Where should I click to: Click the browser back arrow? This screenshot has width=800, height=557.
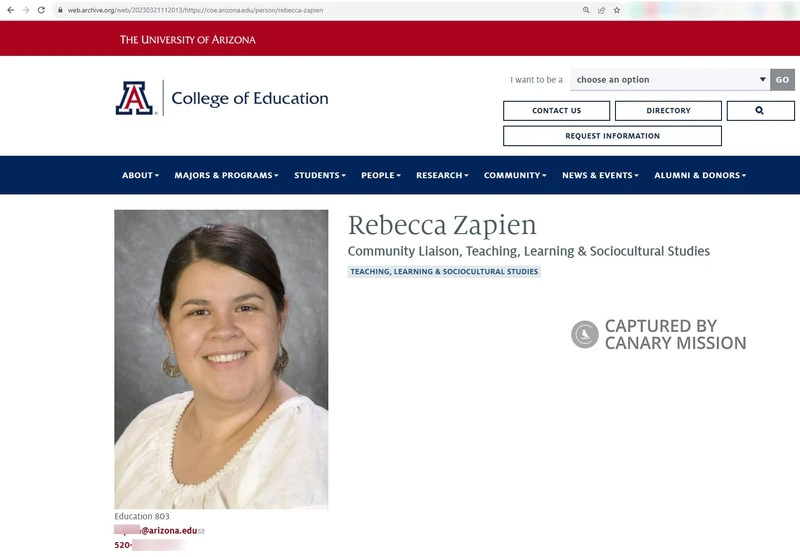[x=10, y=10]
